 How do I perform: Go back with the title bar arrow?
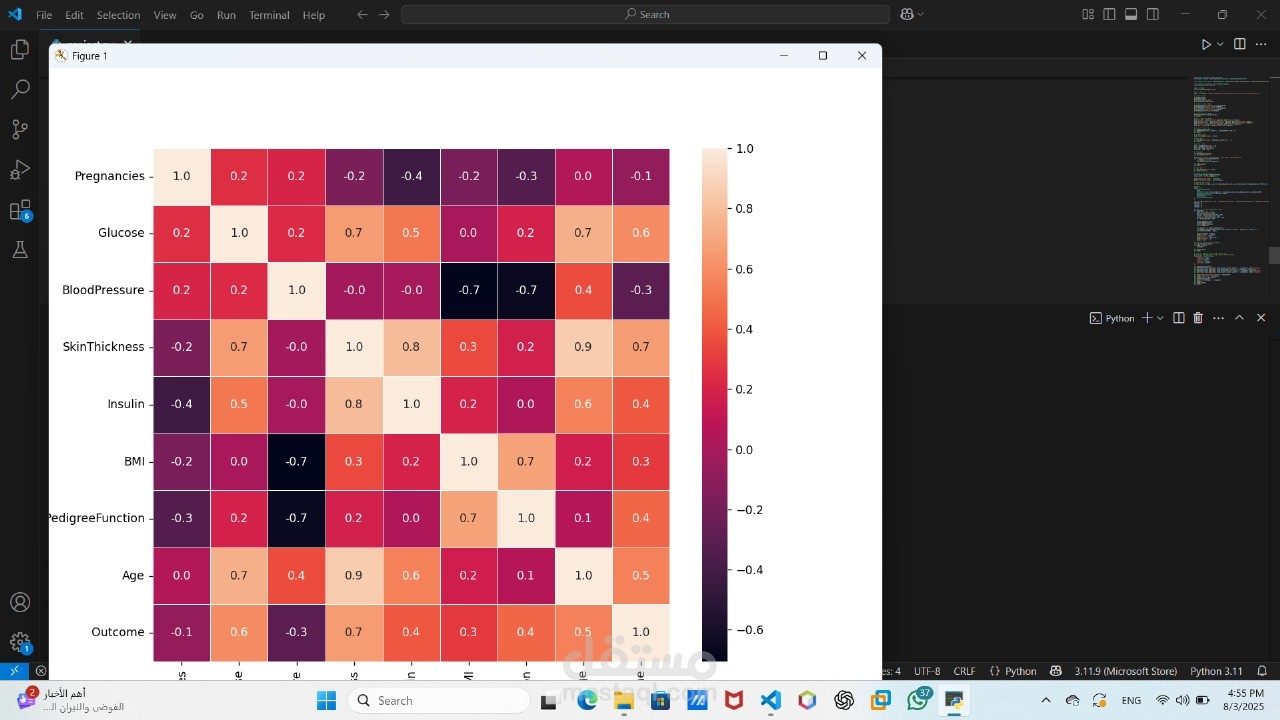point(362,14)
